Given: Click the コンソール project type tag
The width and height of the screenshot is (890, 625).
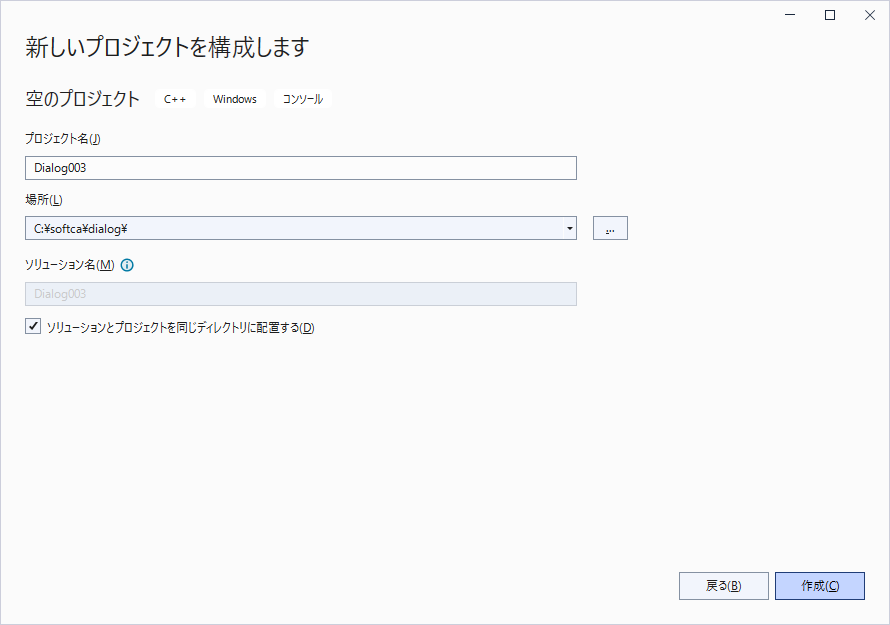Looking at the screenshot, I should [x=303, y=99].
